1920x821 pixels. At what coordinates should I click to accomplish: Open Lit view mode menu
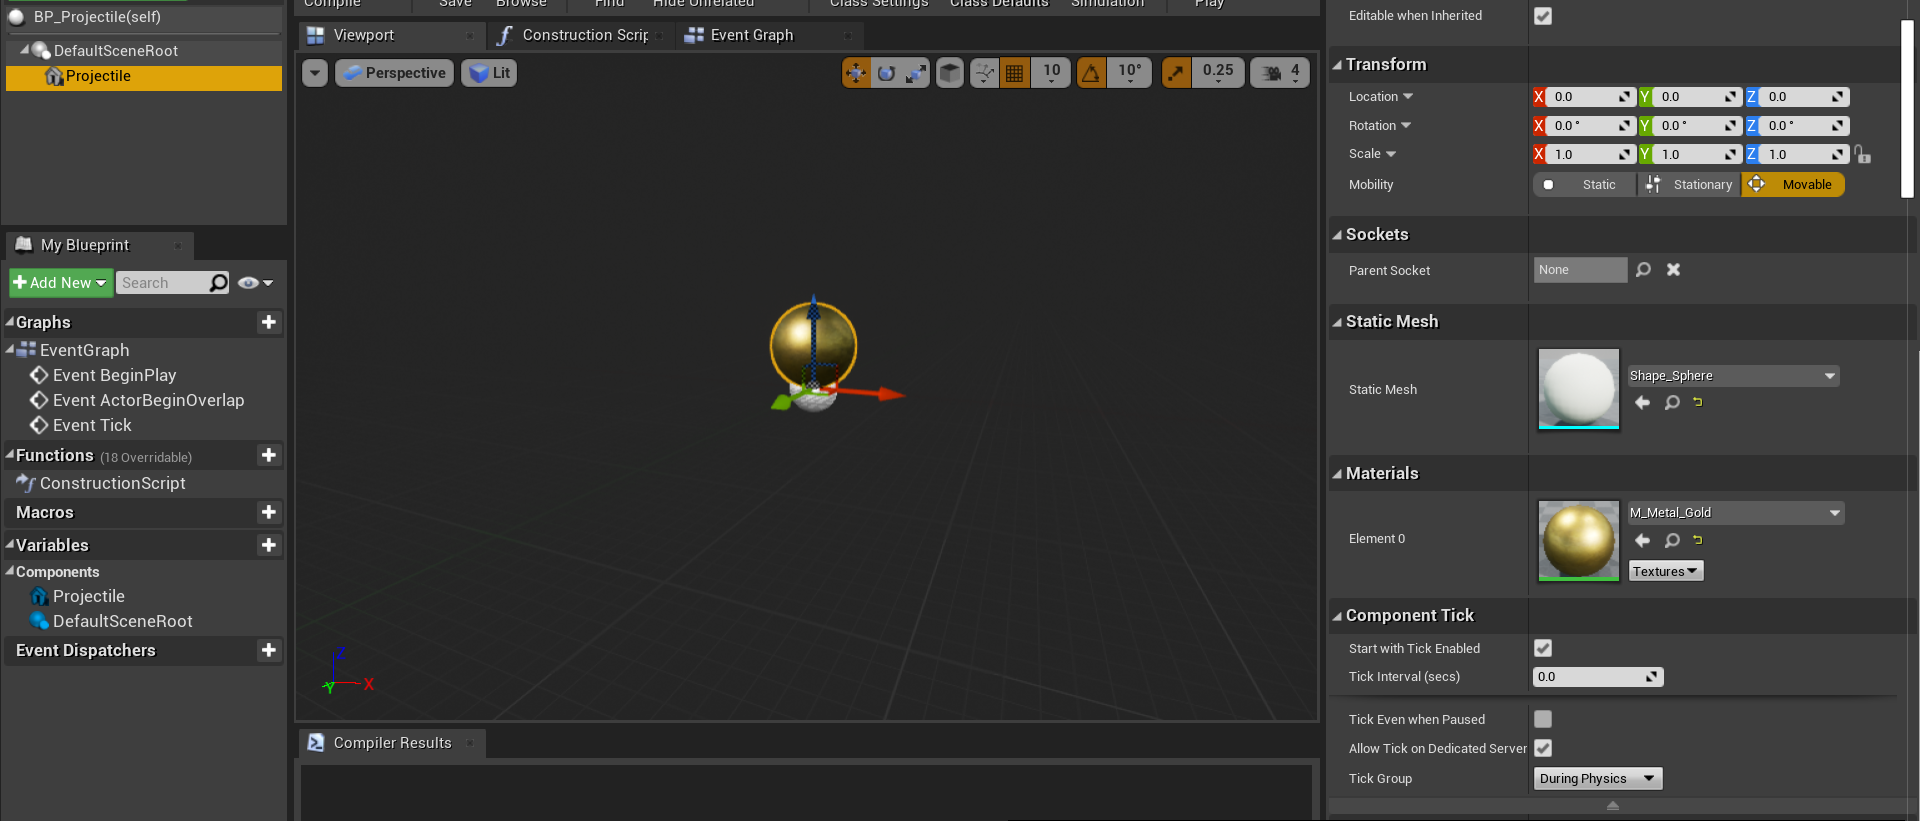tap(489, 73)
